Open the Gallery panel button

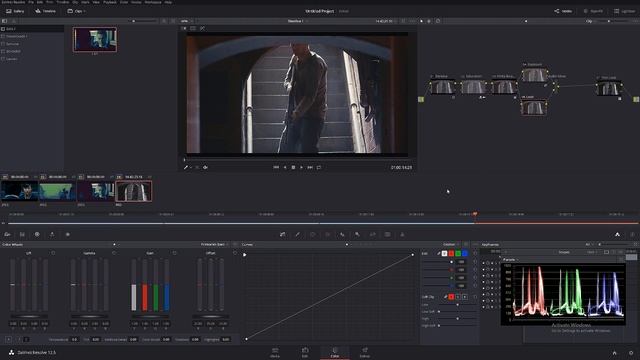[x=15, y=11]
